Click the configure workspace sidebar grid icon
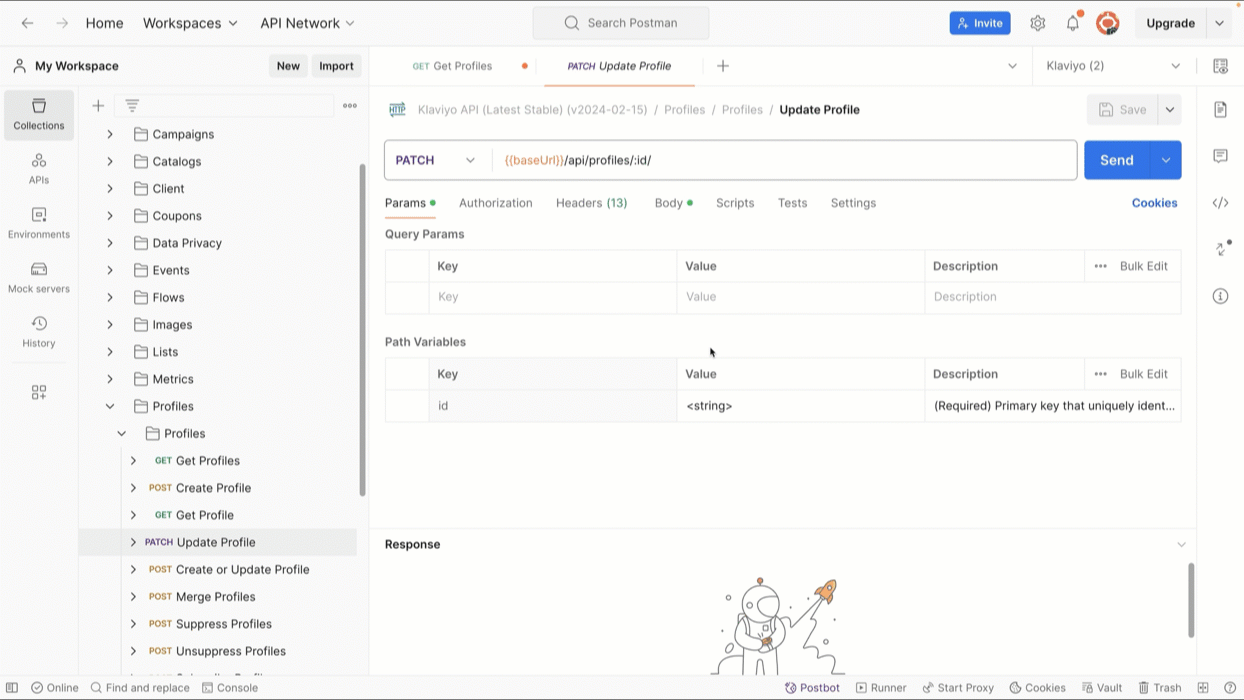The width and height of the screenshot is (1244, 700). click(39, 392)
